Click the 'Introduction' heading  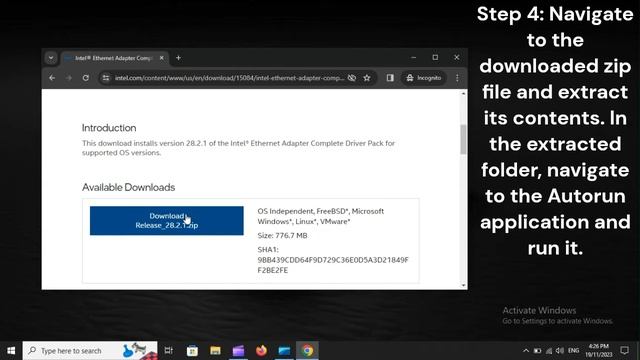pos(109,128)
